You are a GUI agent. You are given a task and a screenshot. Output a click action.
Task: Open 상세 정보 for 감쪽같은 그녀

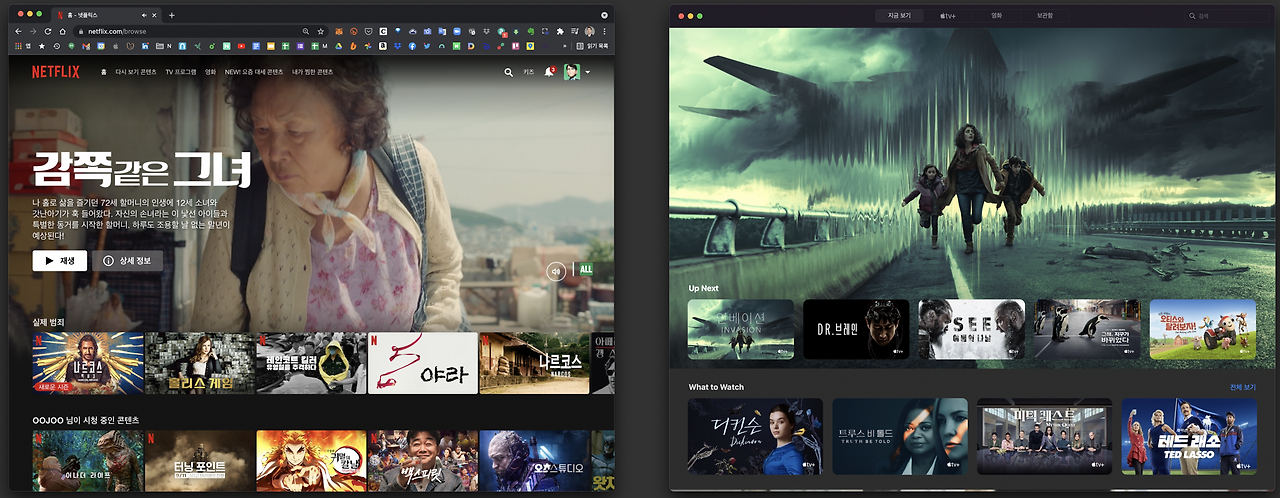[x=127, y=261]
